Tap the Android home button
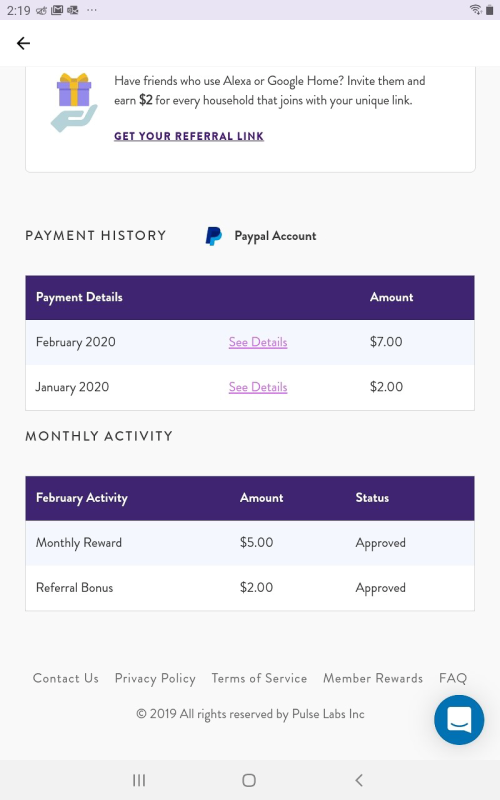500x800 pixels. [x=249, y=780]
